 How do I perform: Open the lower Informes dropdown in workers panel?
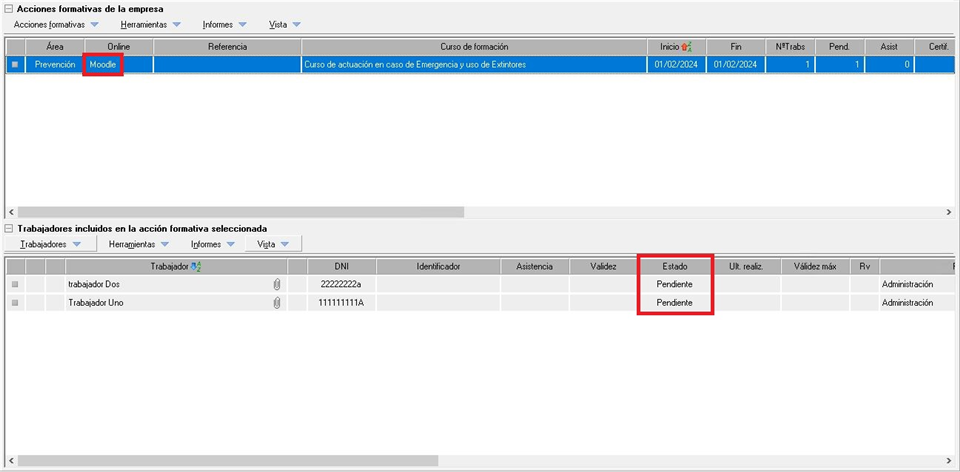(212, 244)
